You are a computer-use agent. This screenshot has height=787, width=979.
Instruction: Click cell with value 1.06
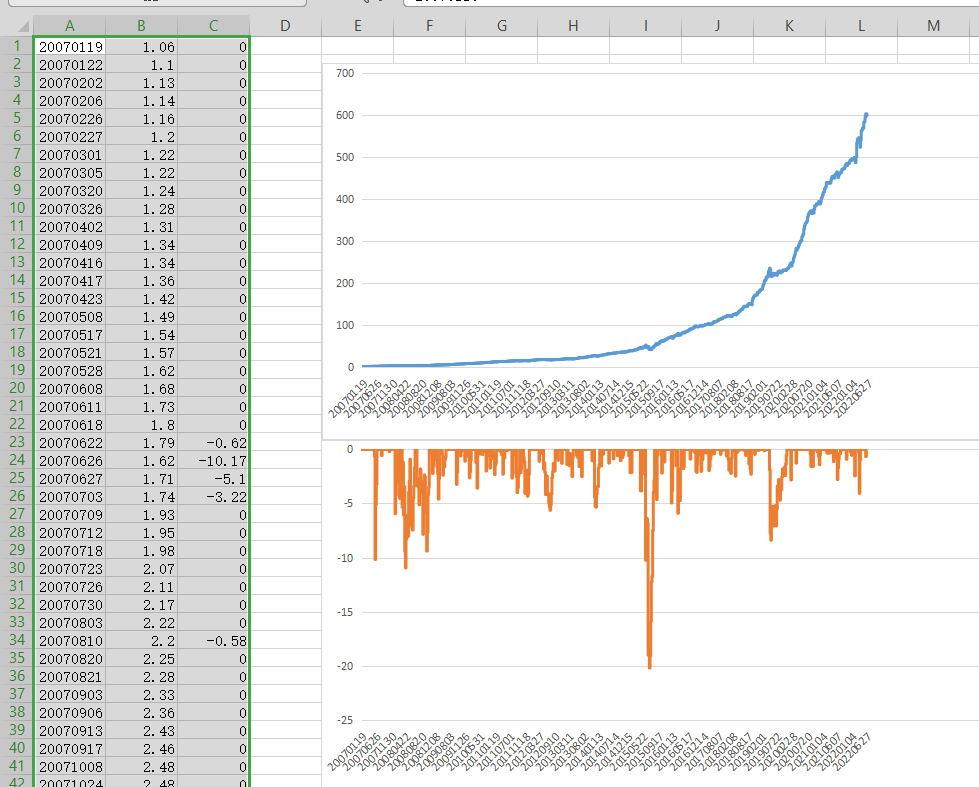click(141, 46)
